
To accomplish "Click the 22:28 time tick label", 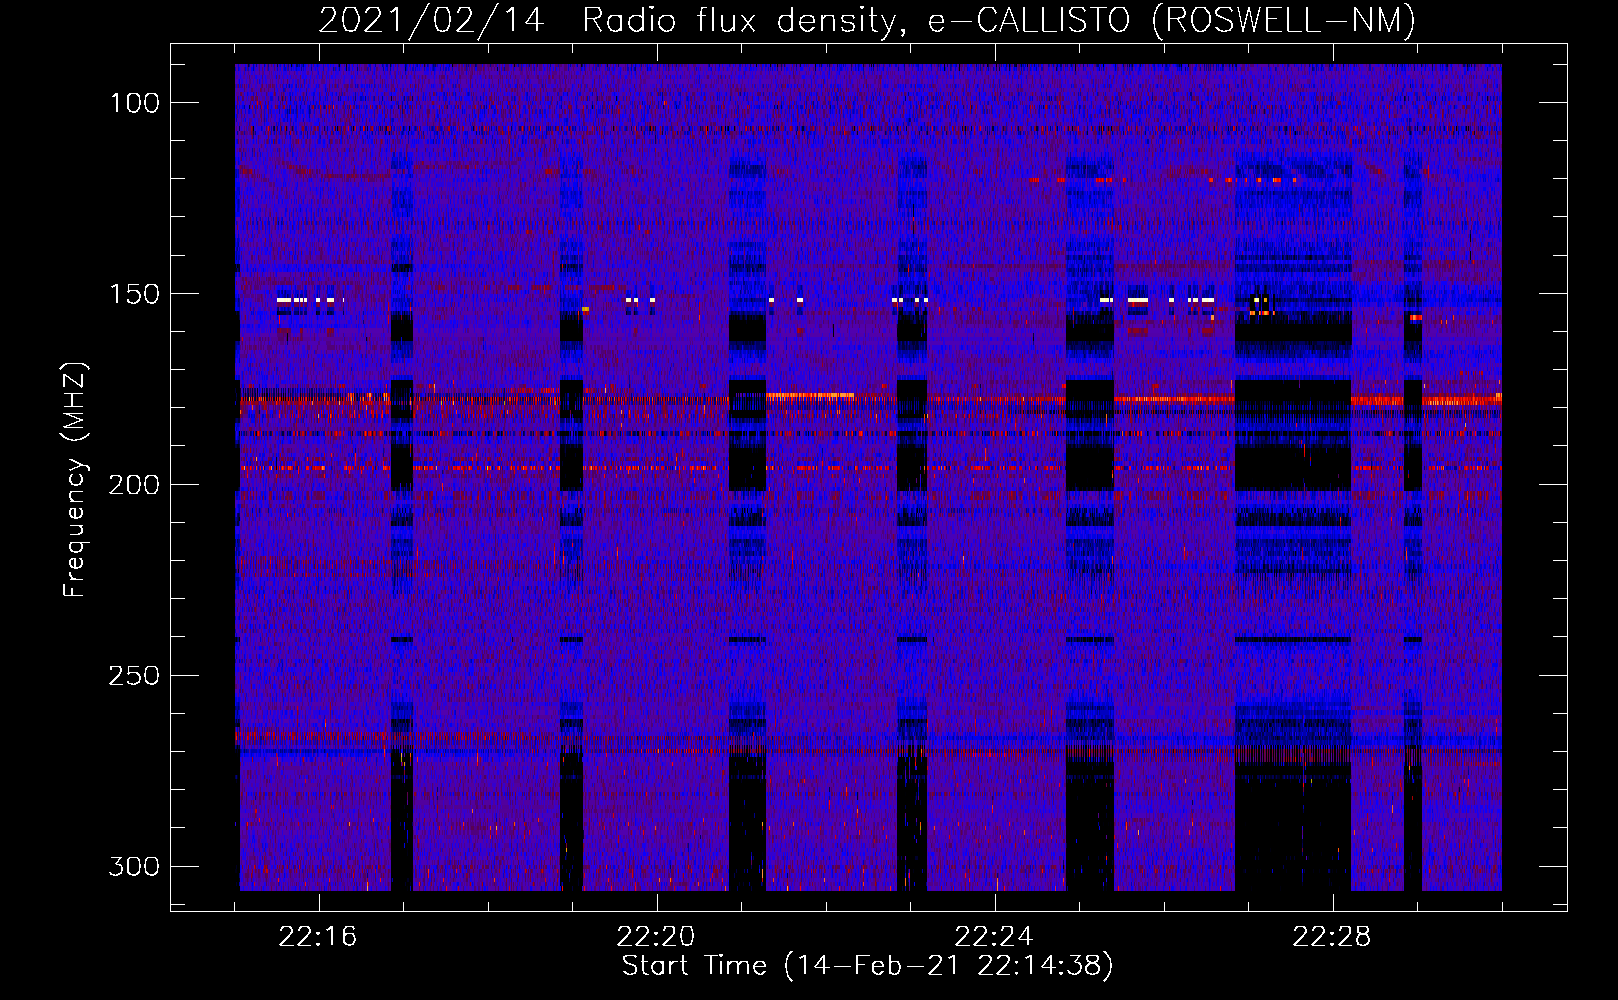I will [1332, 937].
